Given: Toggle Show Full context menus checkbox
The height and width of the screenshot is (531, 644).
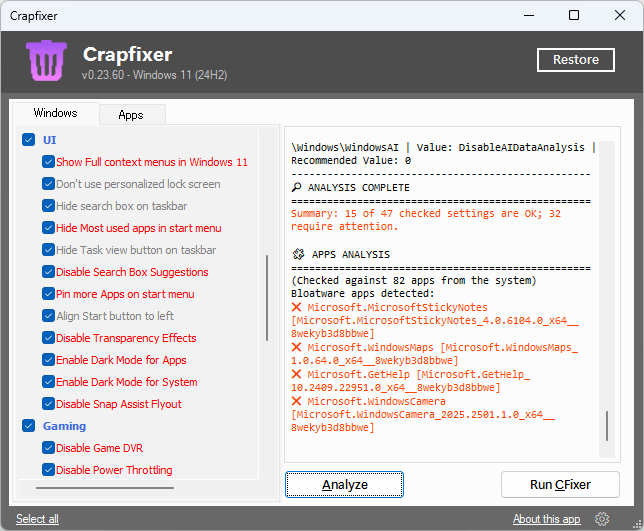Looking at the screenshot, I should [48, 162].
